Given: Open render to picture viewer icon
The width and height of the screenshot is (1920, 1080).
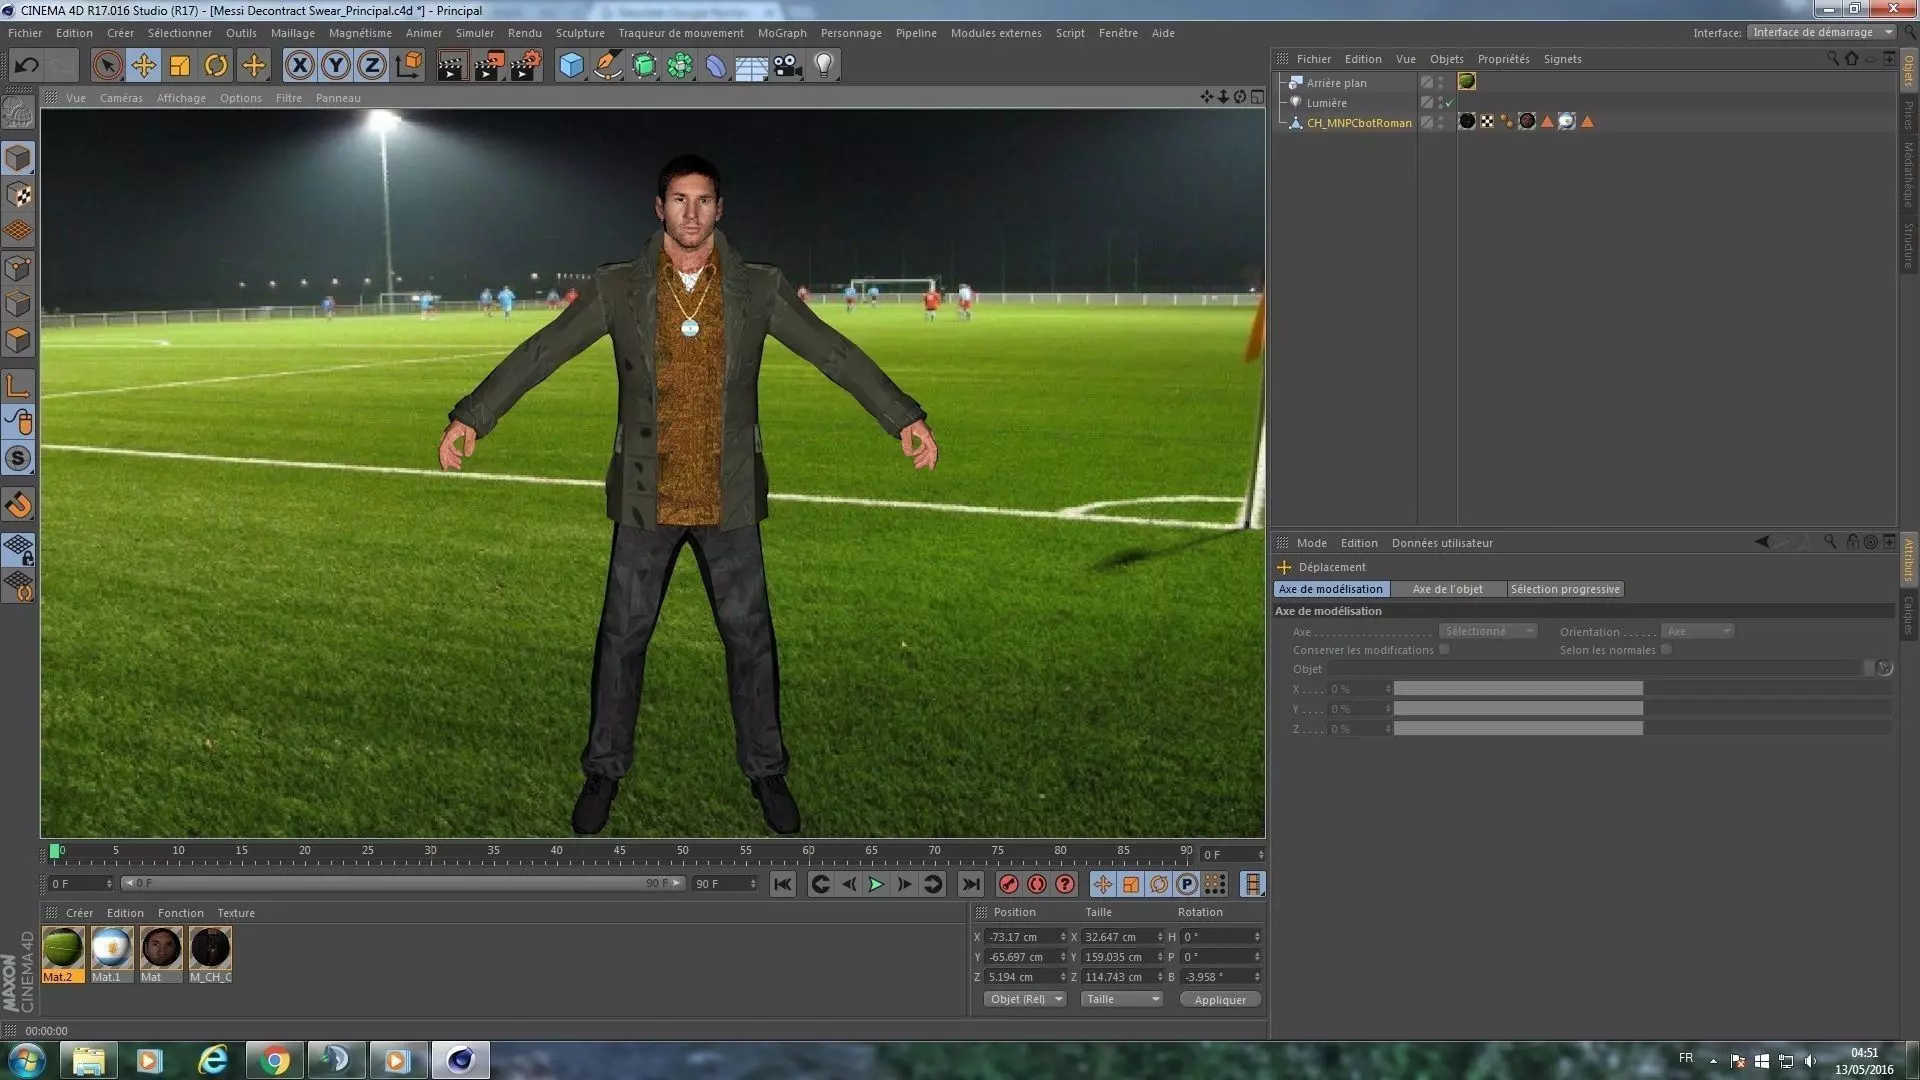Looking at the screenshot, I should pos(488,66).
